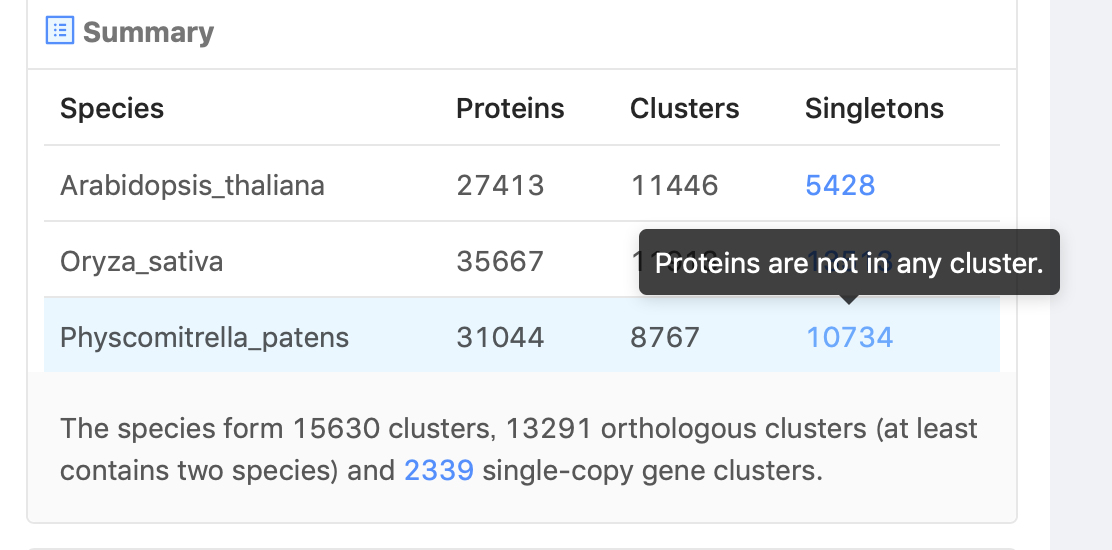Click the Oryza_sativa protein count 35667
The image size is (1112, 550).
tap(500, 262)
